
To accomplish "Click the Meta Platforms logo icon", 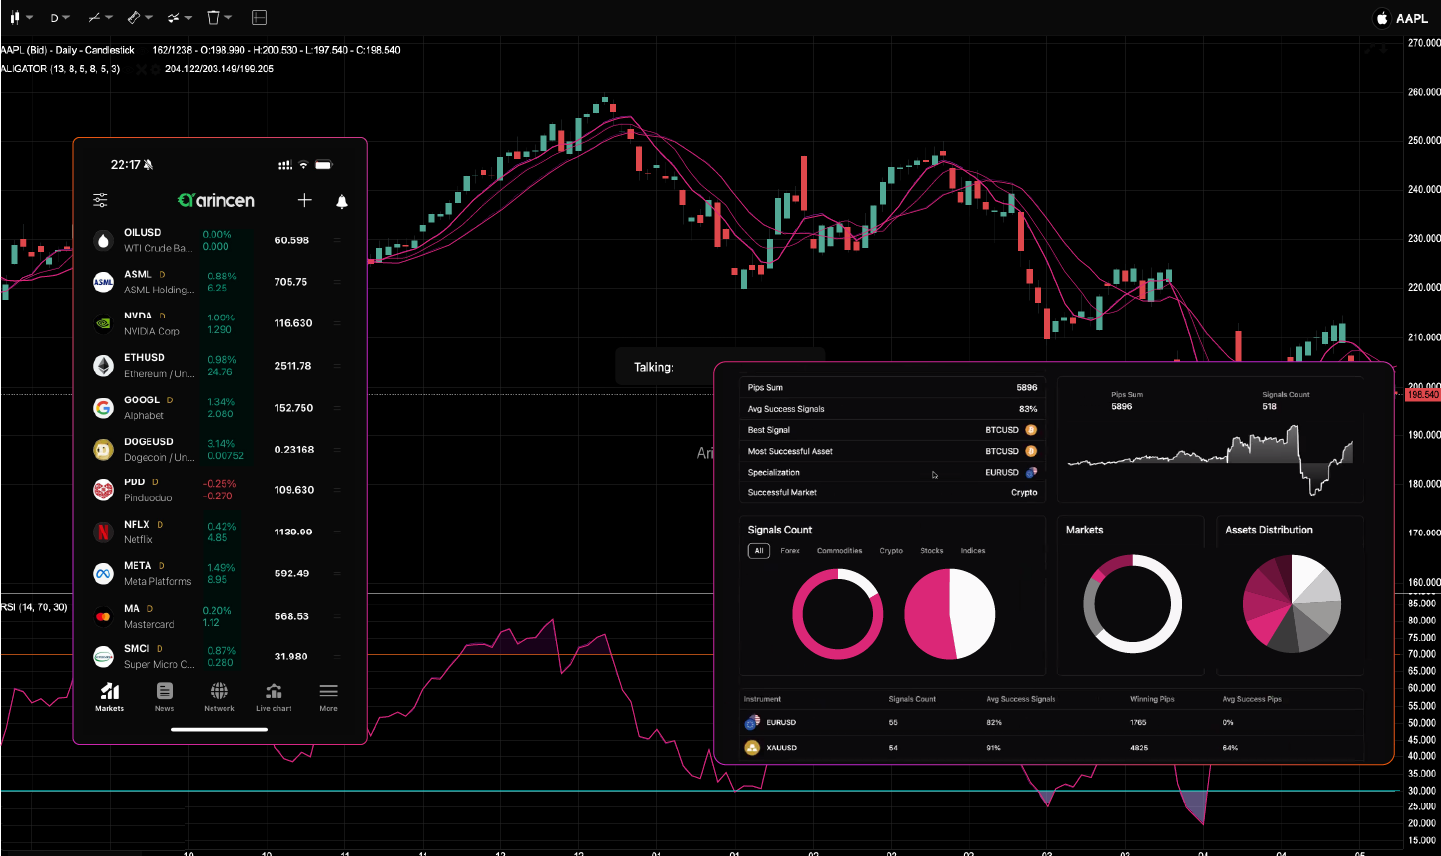I will coord(103,574).
